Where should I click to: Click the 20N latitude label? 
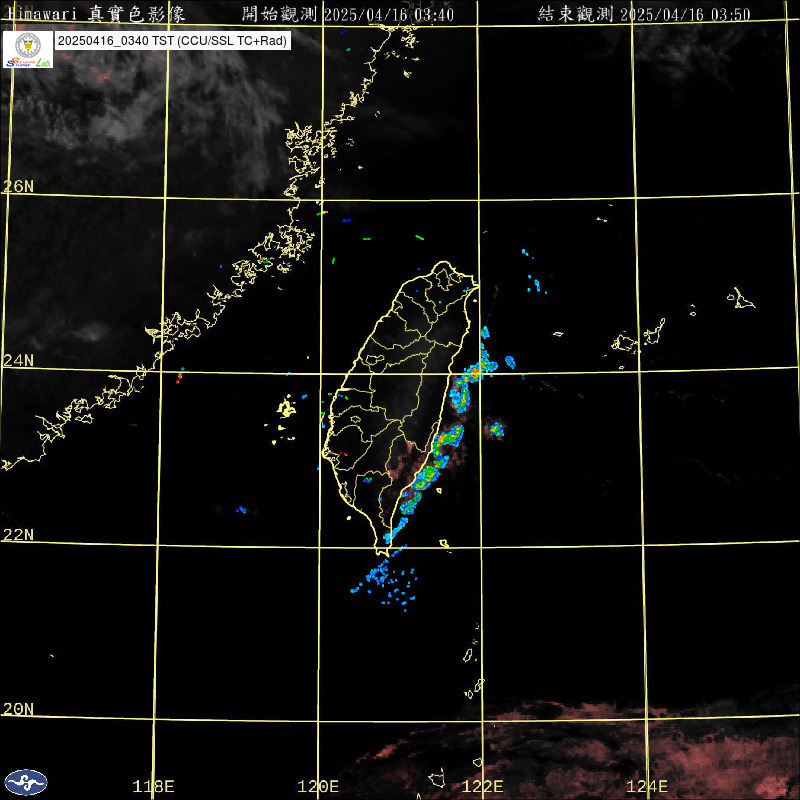click(x=18, y=708)
